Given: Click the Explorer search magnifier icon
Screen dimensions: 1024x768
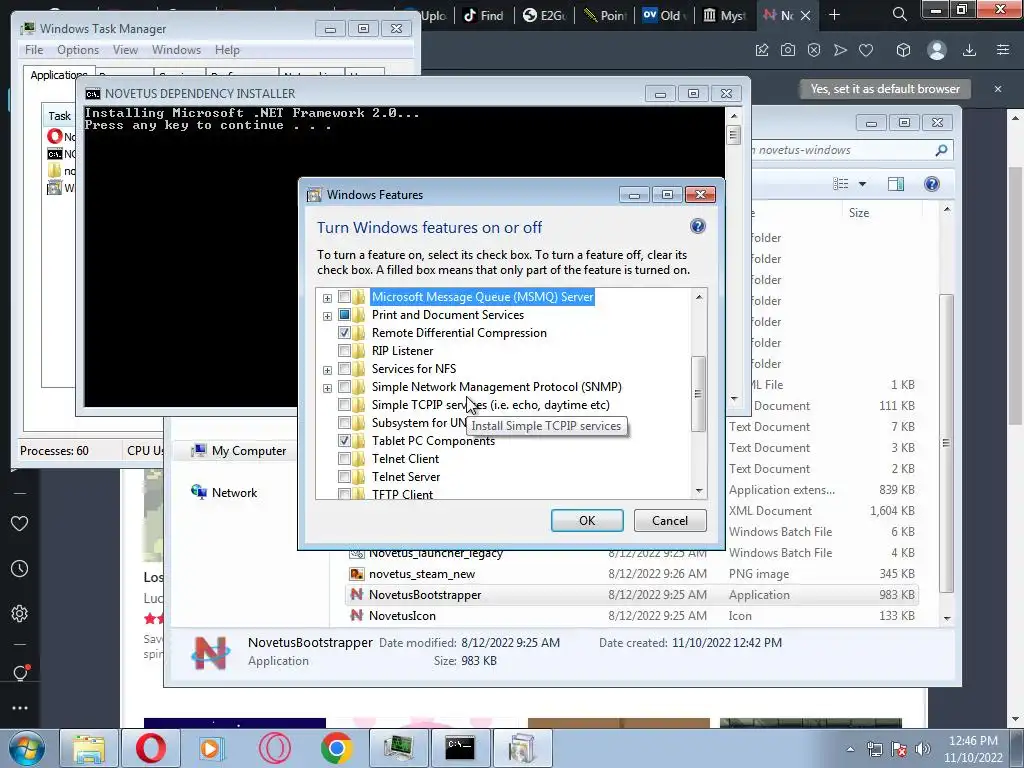Looking at the screenshot, I should [941, 150].
